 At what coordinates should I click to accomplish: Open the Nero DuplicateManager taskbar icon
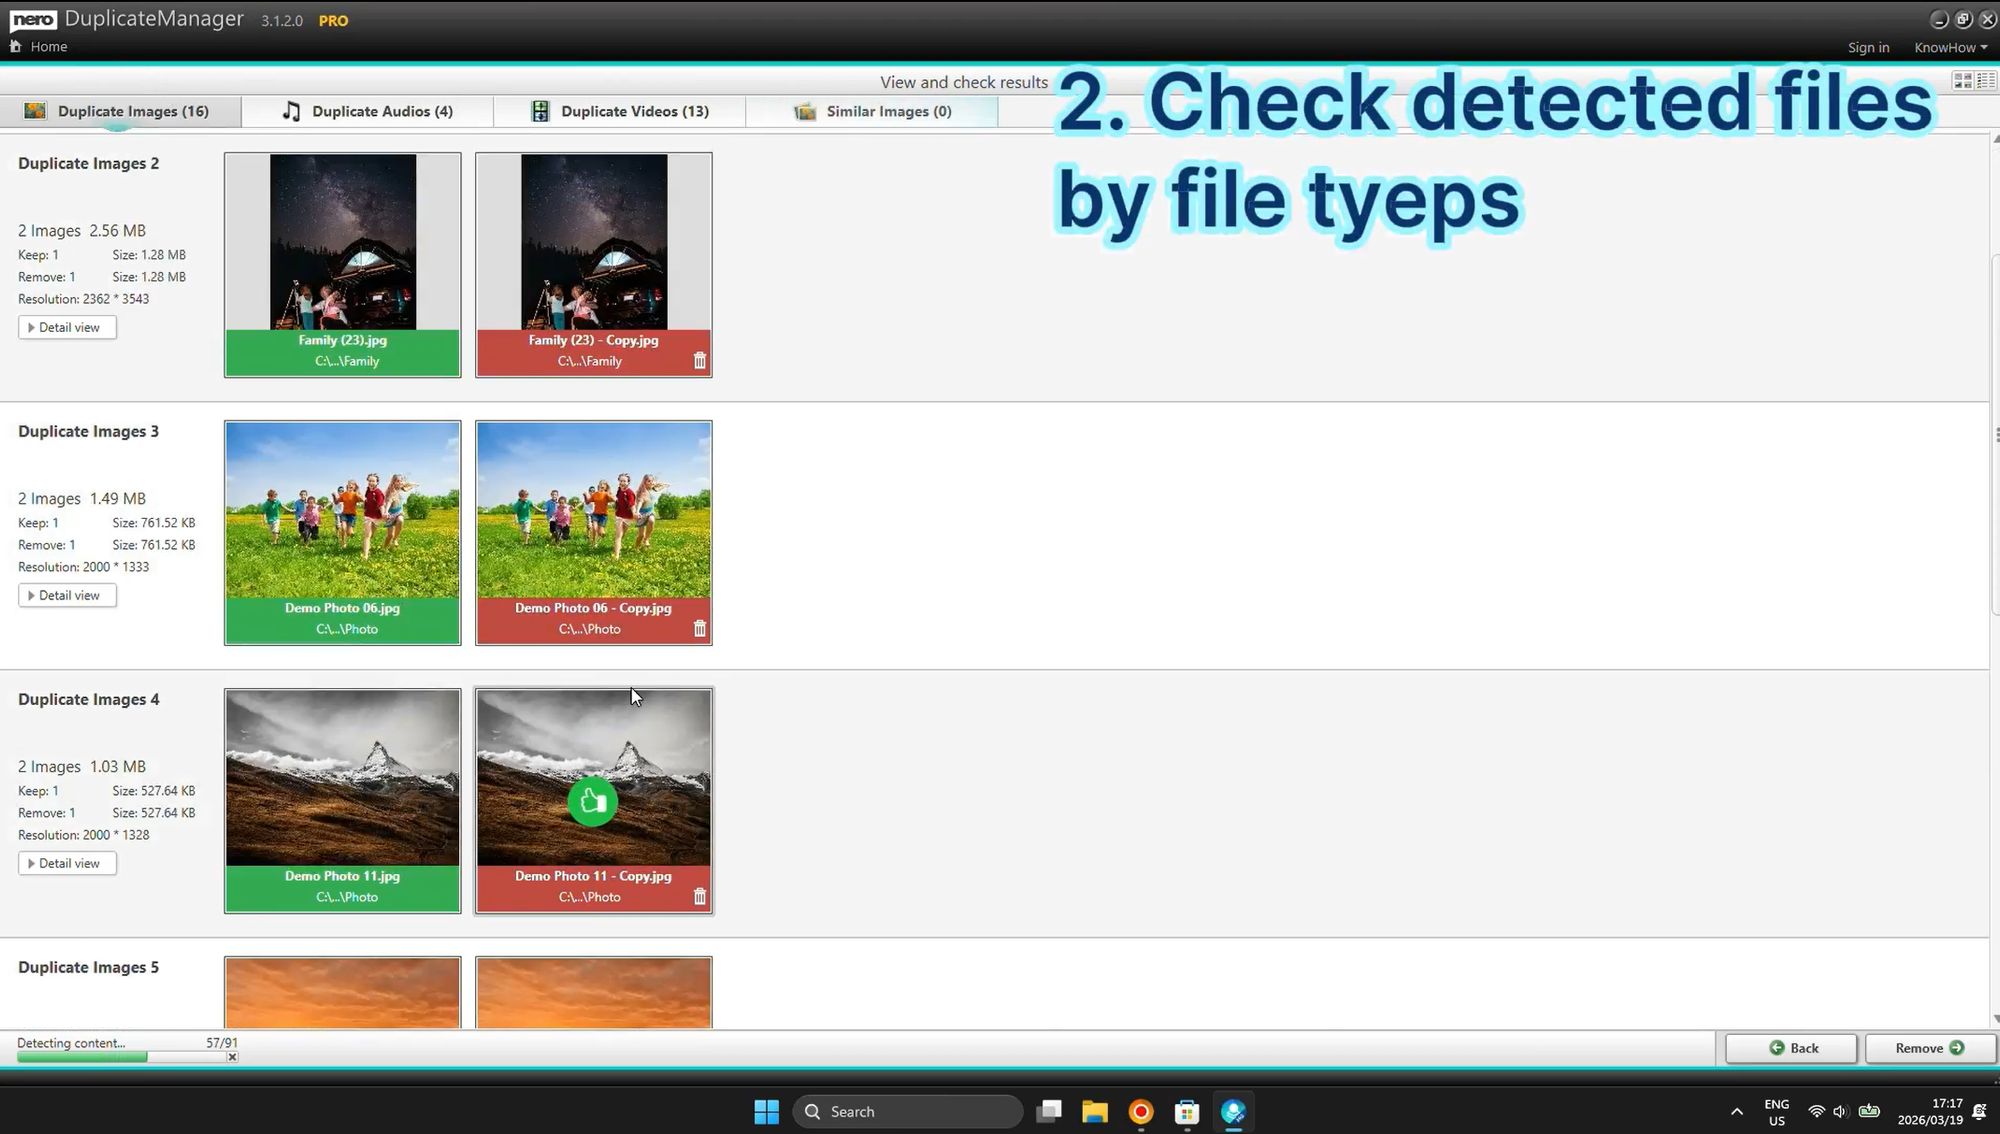(x=1233, y=1111)
